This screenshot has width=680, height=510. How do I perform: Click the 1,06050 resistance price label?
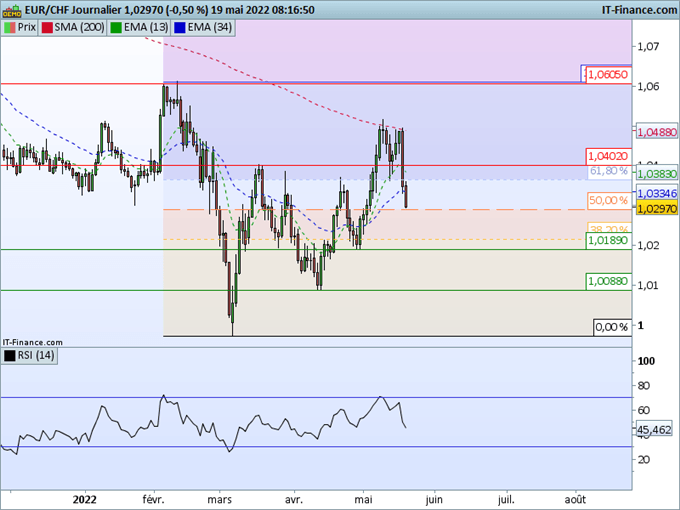608,74
